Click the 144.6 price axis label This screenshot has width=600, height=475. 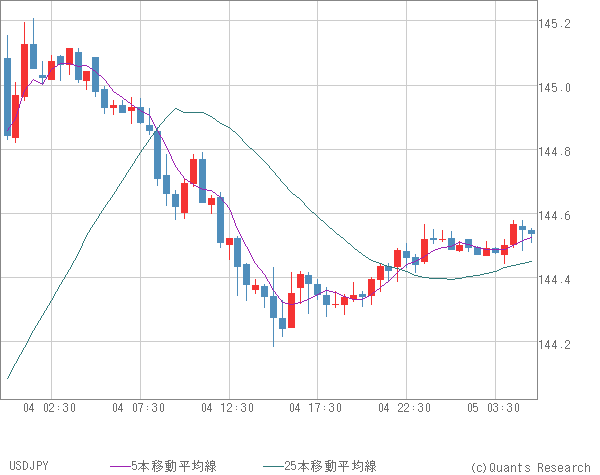click(x=554, y=216)
